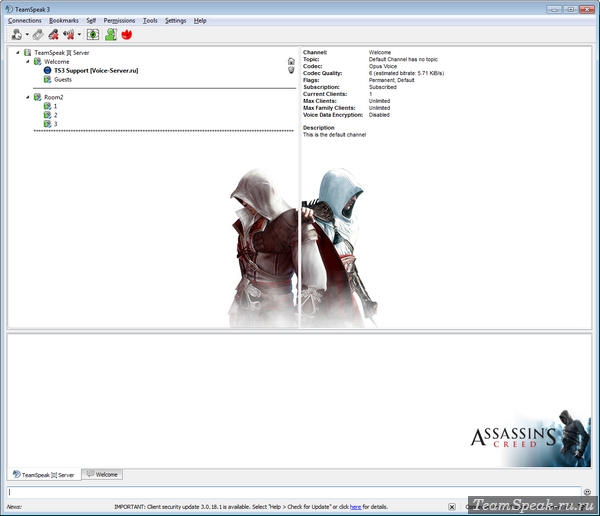600x516 pixels.
Task: Click the Welcome channel's green icon
Action: click(x=38, y=61)
